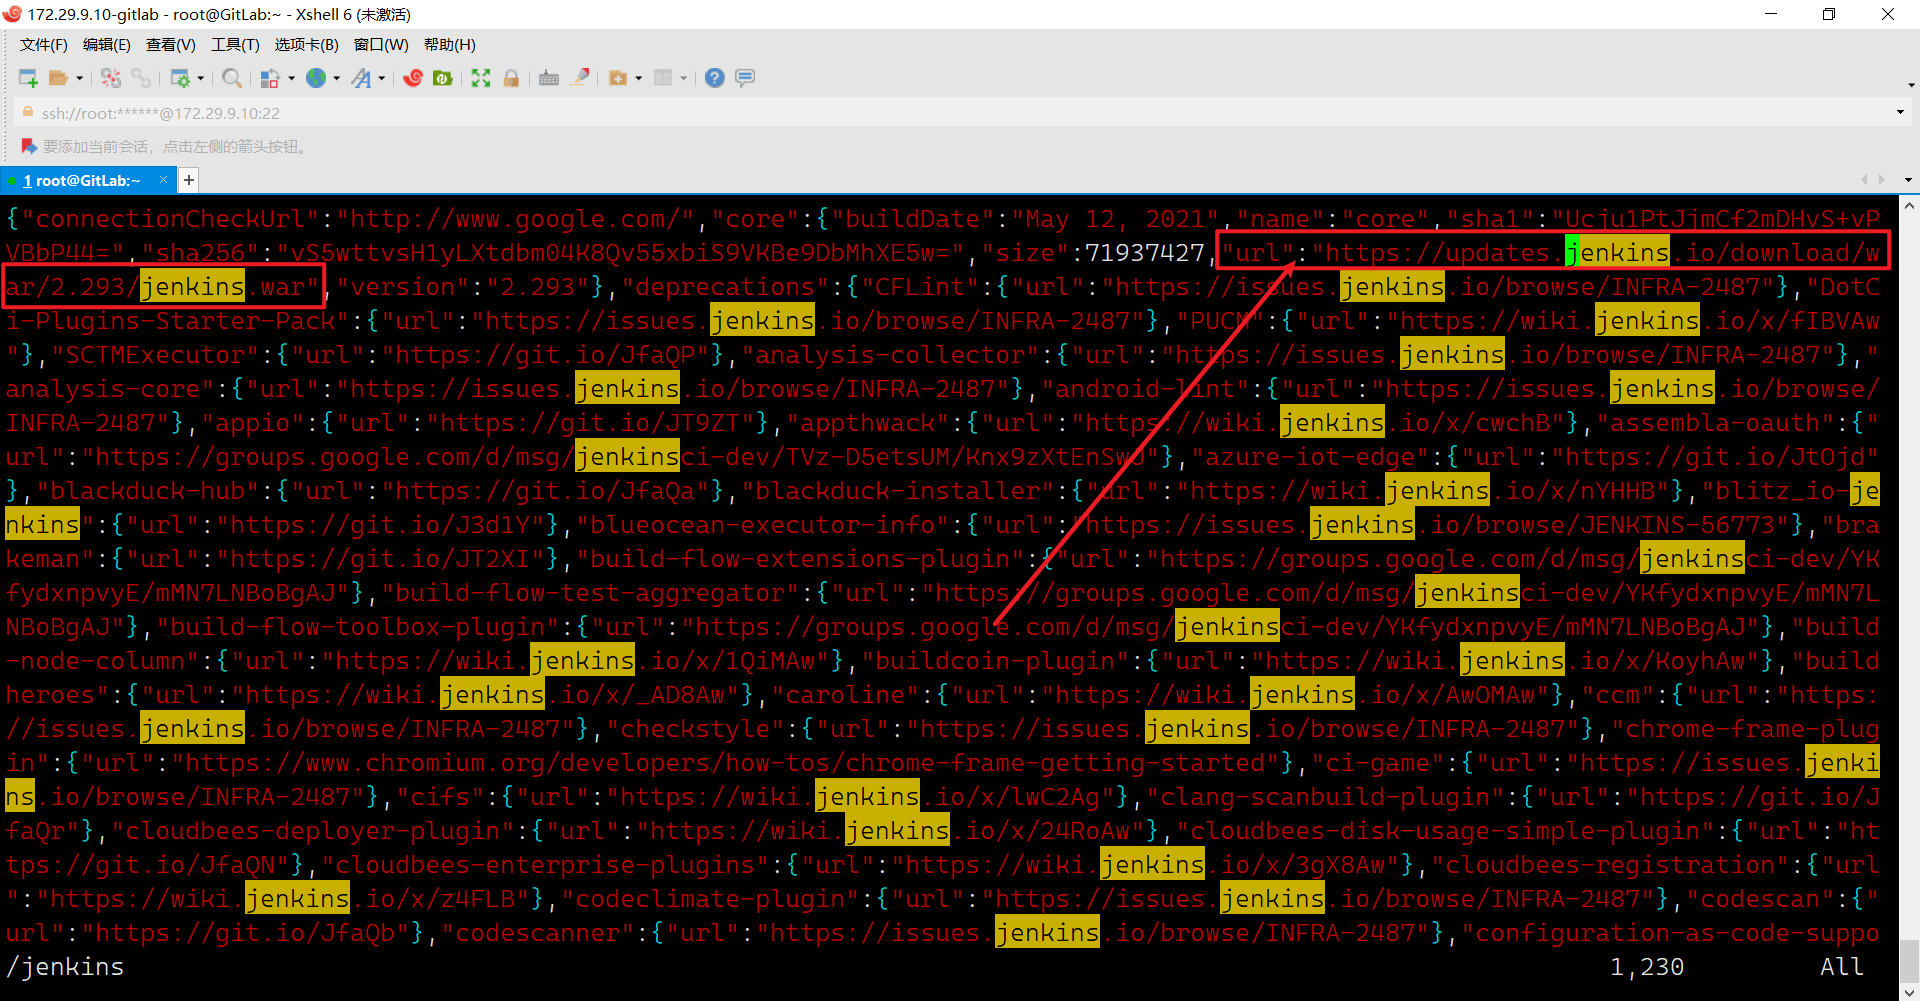Click the toolbar overflow arrow at far right

(1911, 85)
